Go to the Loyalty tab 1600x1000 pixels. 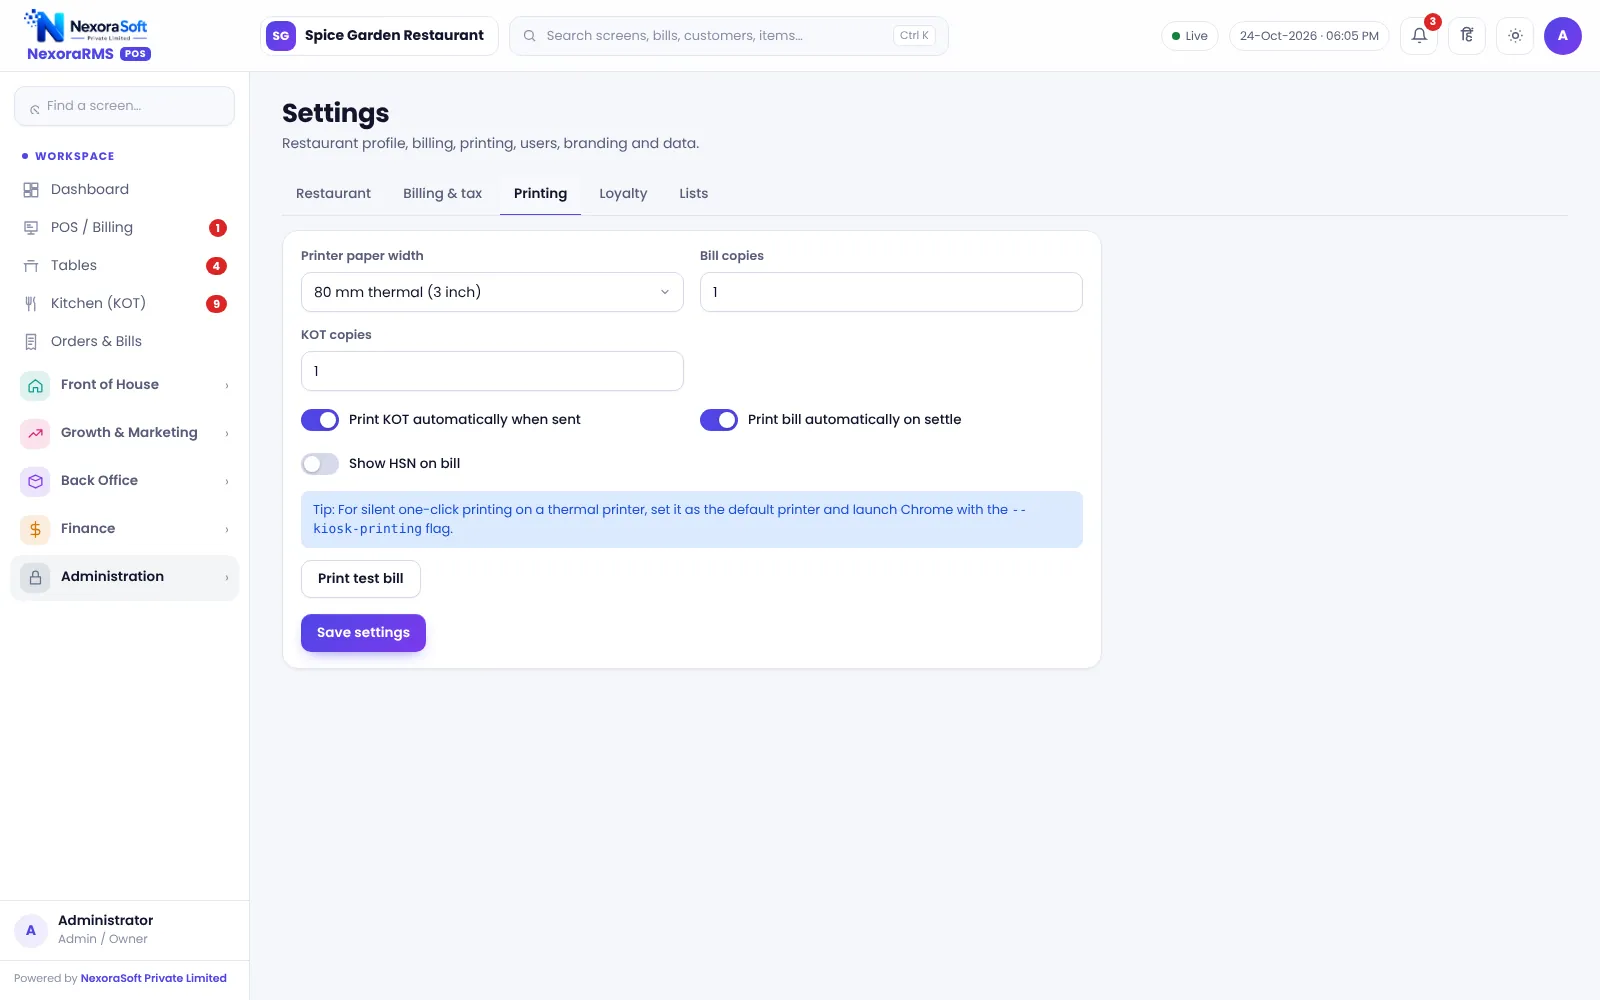623,194
